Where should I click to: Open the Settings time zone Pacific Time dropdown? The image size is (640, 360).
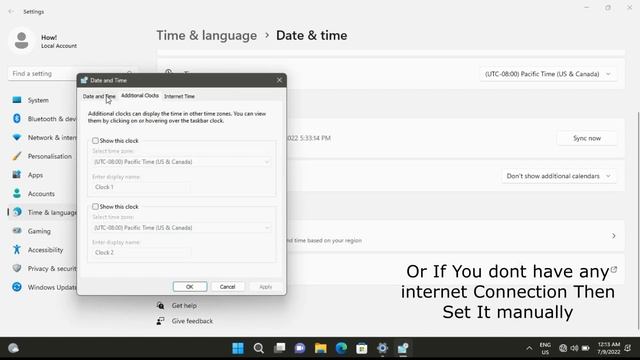coord(548,74)
